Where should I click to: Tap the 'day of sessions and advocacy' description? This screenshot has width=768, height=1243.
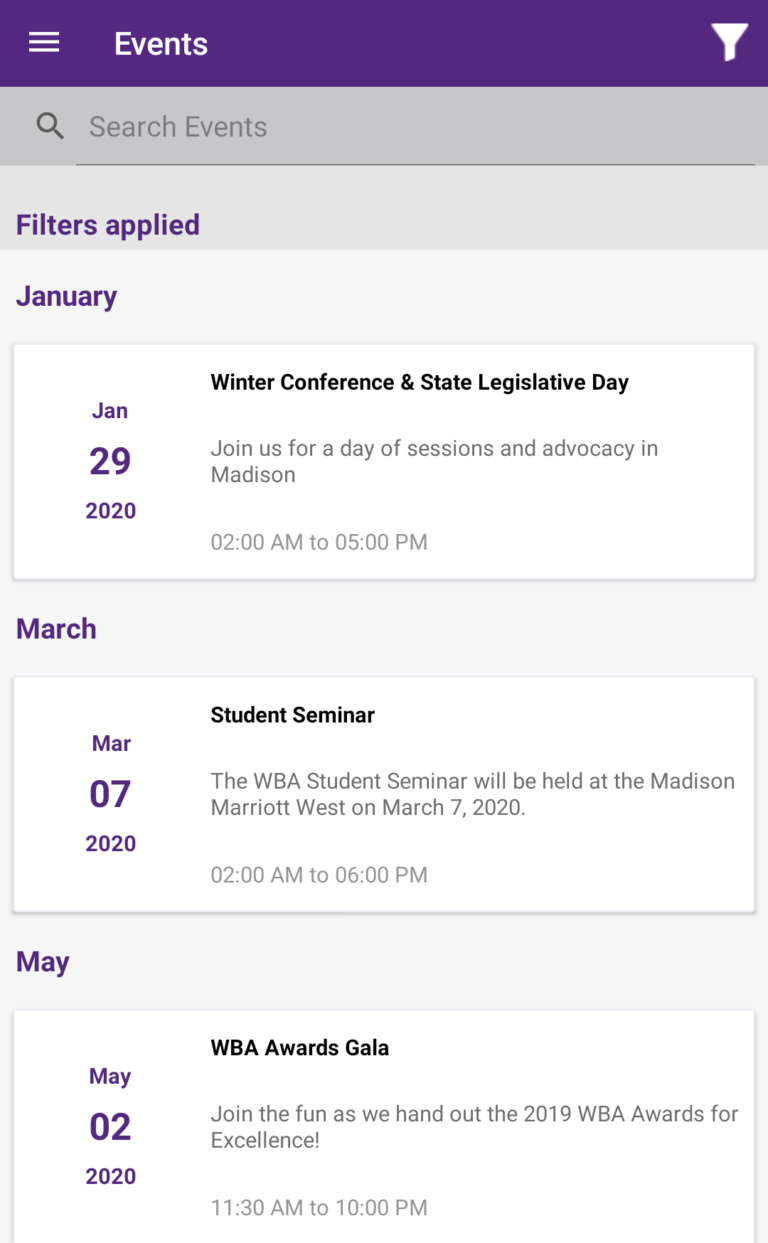(434, 461)
